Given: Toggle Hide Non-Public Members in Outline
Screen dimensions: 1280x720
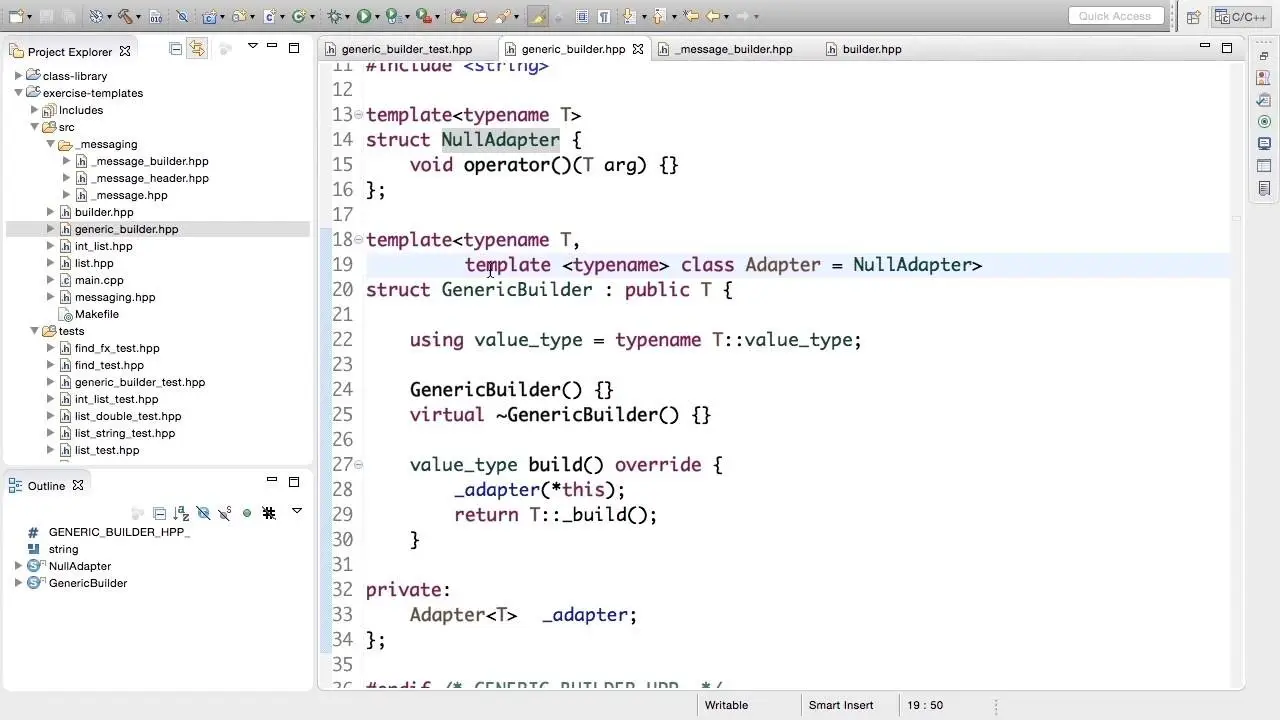Looking at the screenshot, I should click(247, 513).
